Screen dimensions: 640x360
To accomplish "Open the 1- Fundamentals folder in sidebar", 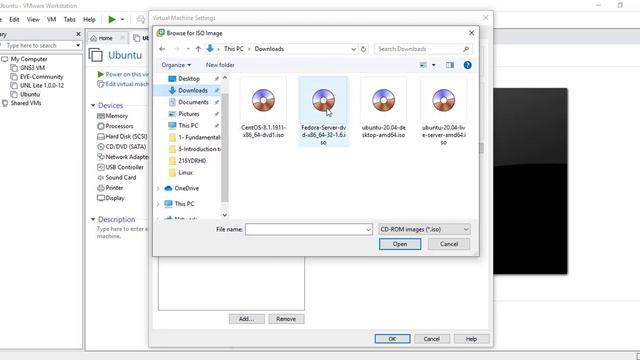I will point(195,137).
